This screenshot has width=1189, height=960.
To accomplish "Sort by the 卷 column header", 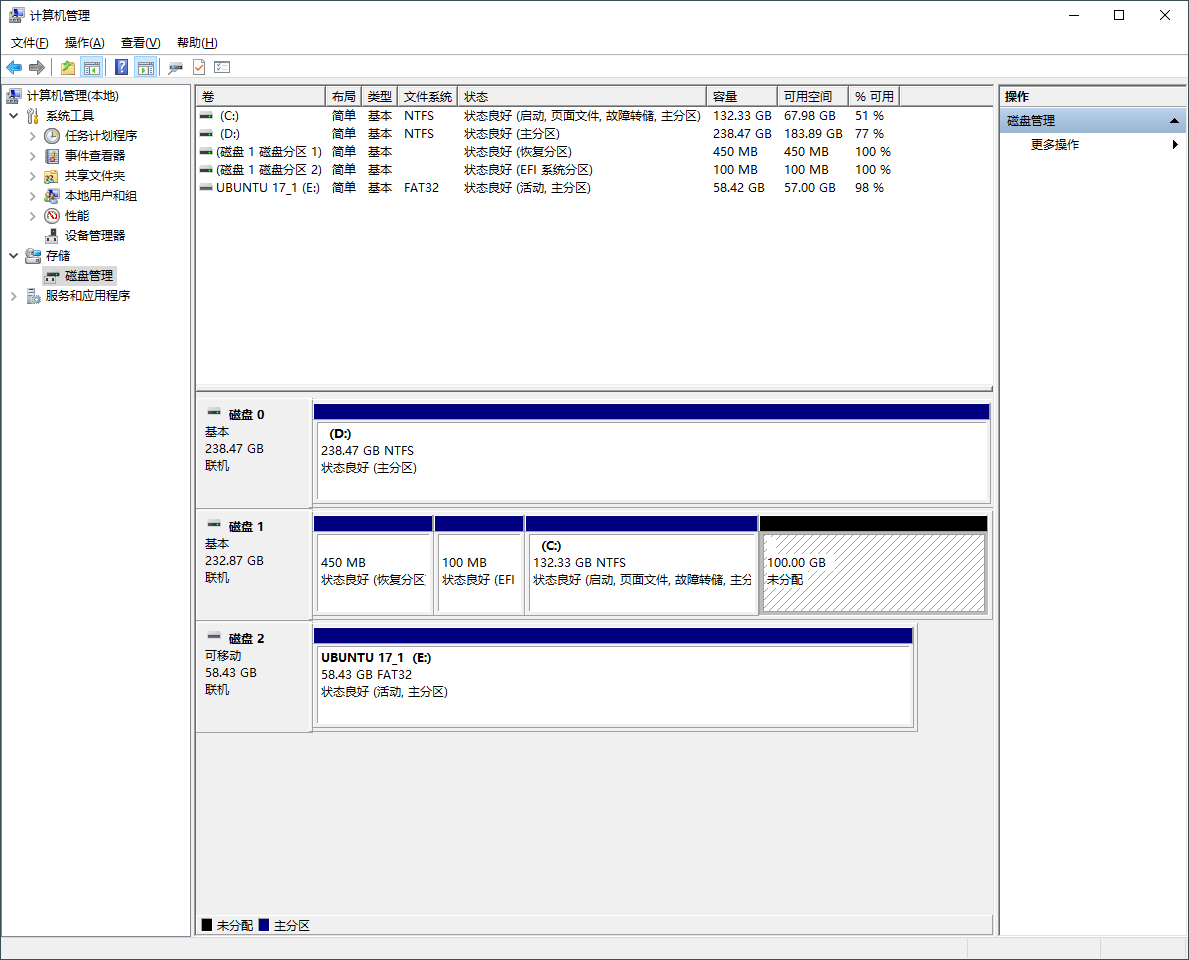I will click(x=261, y=96).
